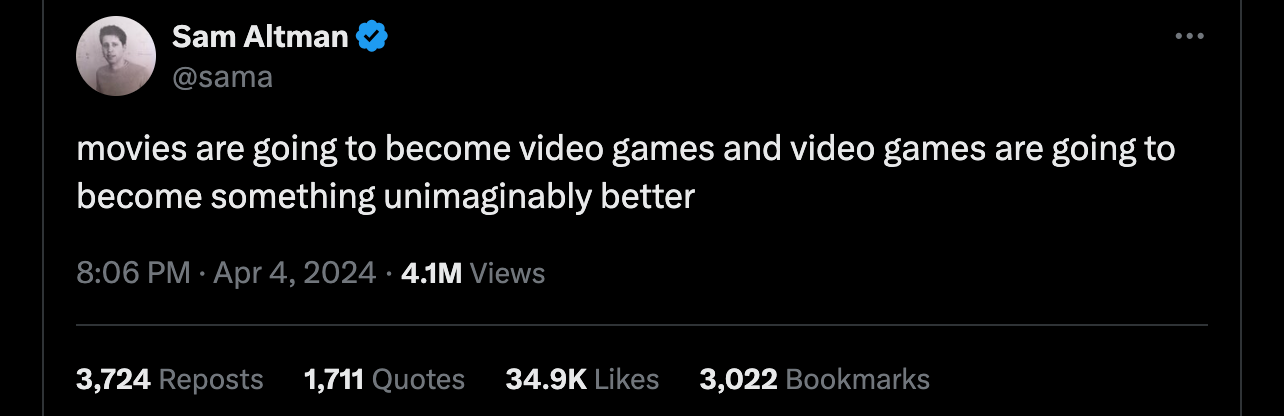Click the 8:06 PM timestamp

tap(133, 273)
